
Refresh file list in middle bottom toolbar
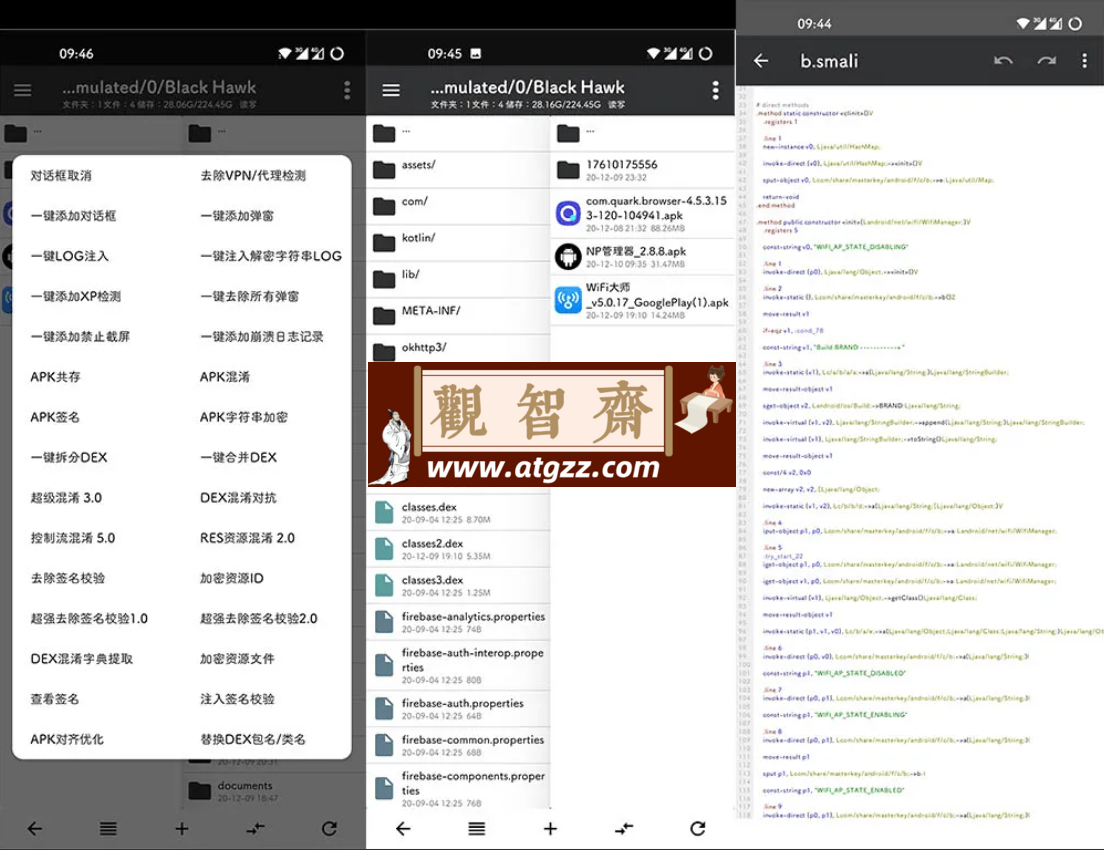click(x=697, y=828)
